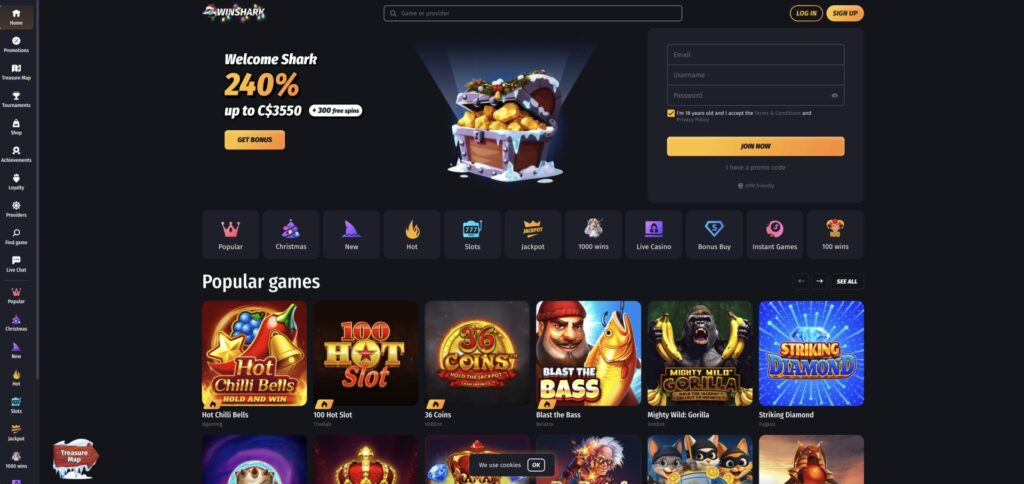
Task: Go to next popular games with the right arrow
Action: 820,282
